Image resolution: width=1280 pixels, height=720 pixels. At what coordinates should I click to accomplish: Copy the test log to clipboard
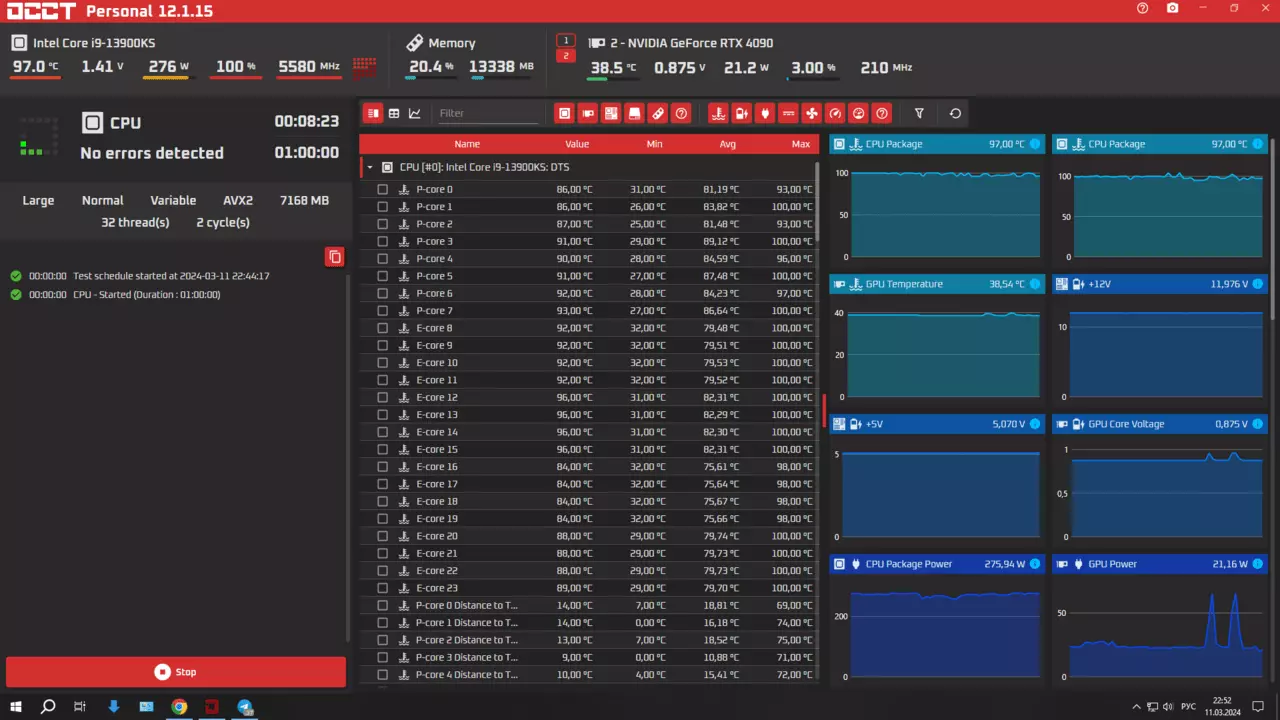tap(335, 257)
